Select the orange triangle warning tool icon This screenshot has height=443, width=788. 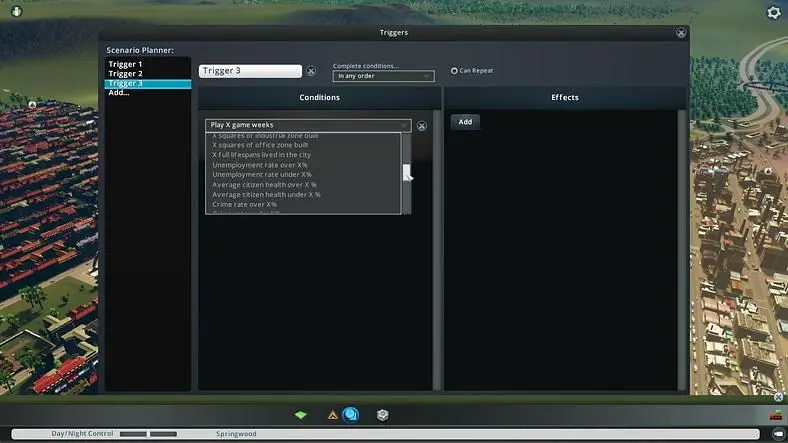point(332,415)
